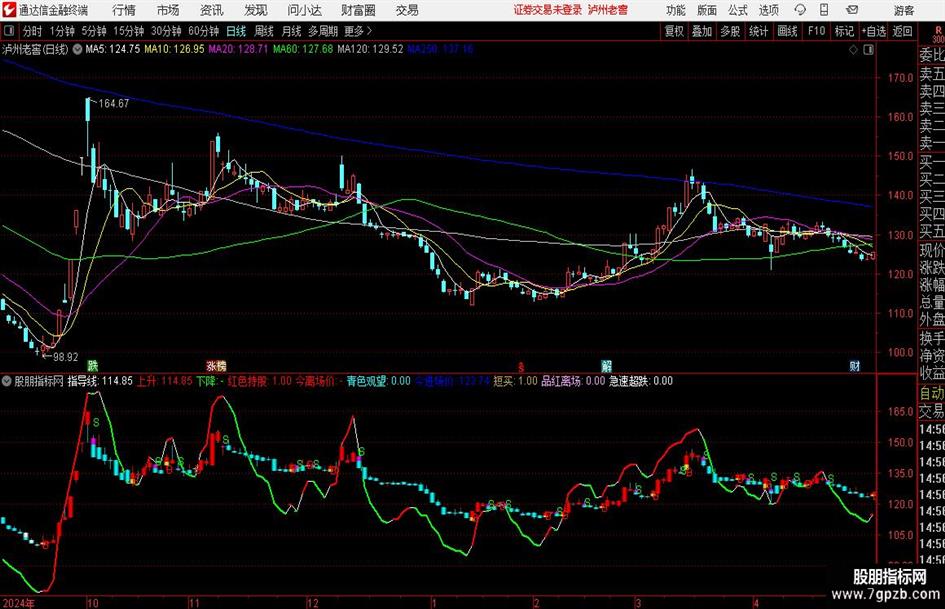This screenshot has width=945, height=609.
Task: Click the customer service headset icon
Action: point(800,10)
